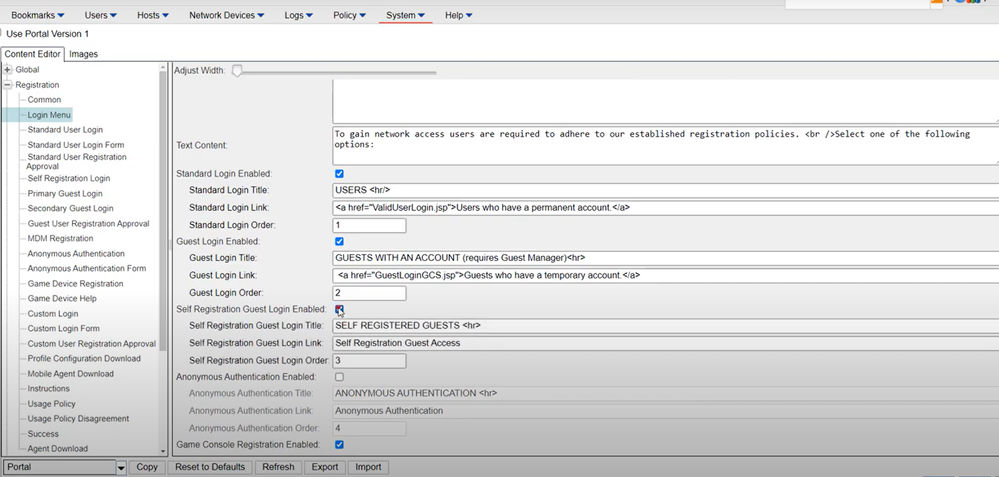Screen dimensions: 999x477
Task: Select Game Device Help tree item
Action: [62, 299]
